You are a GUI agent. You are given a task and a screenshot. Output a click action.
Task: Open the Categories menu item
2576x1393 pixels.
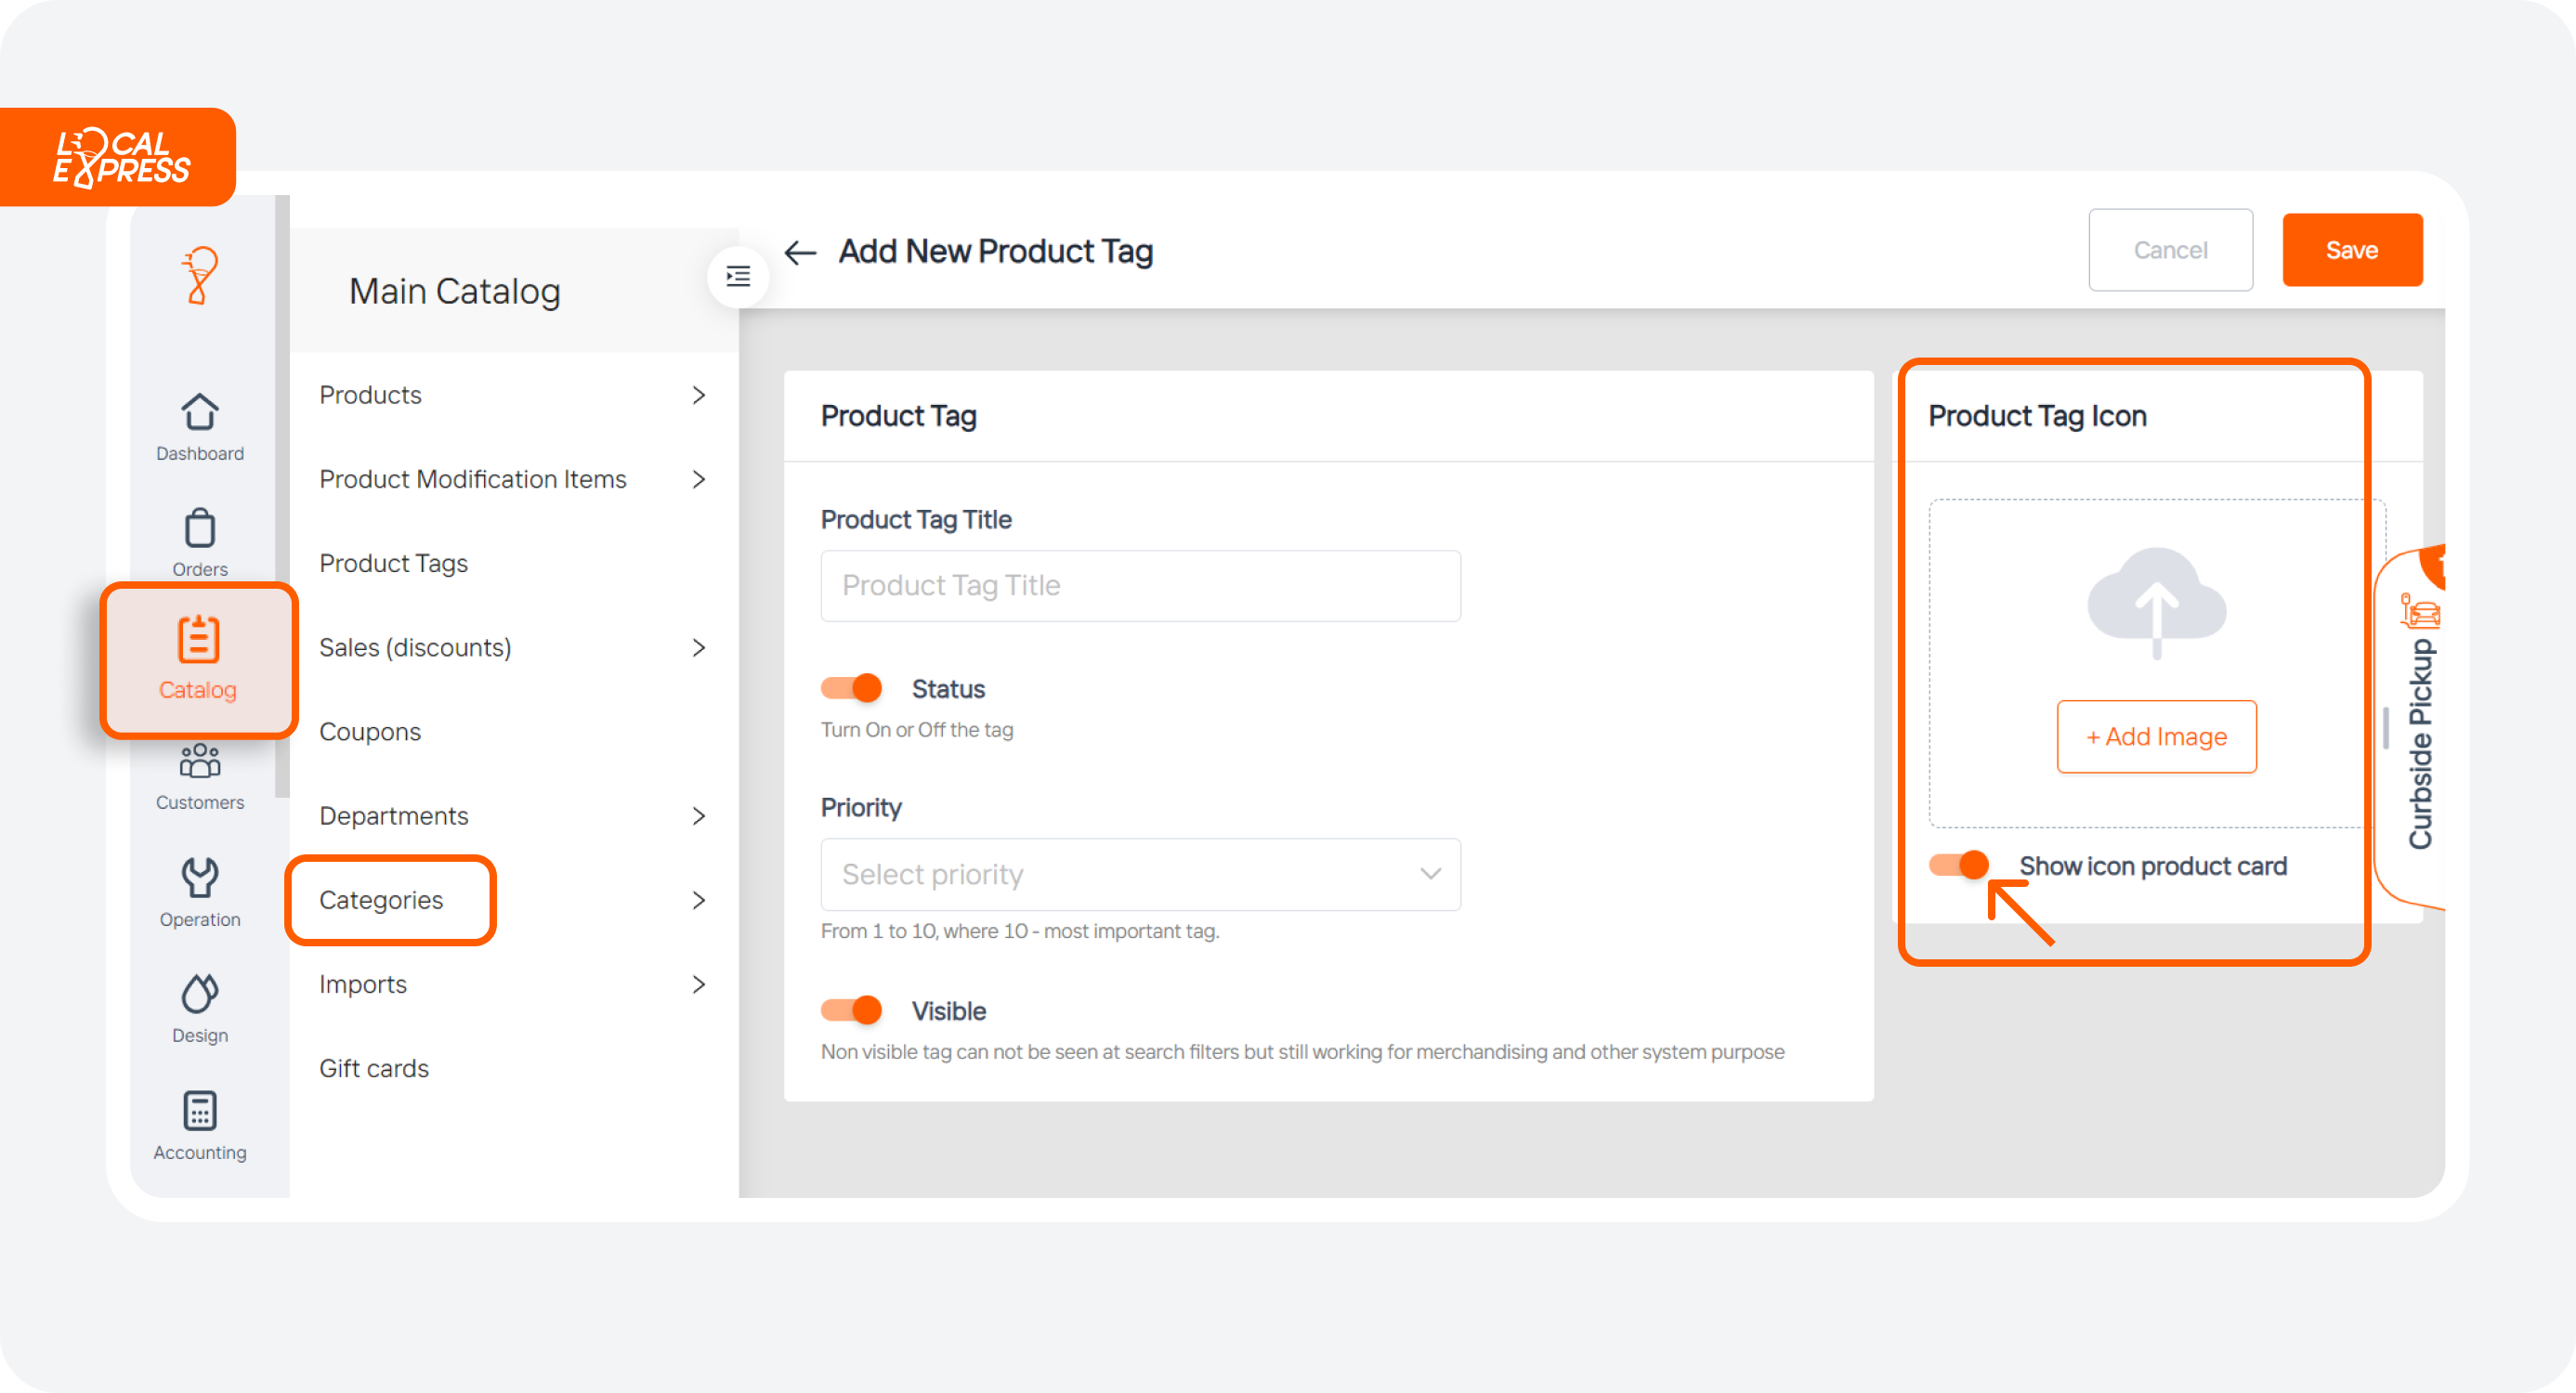click(390, 899)
